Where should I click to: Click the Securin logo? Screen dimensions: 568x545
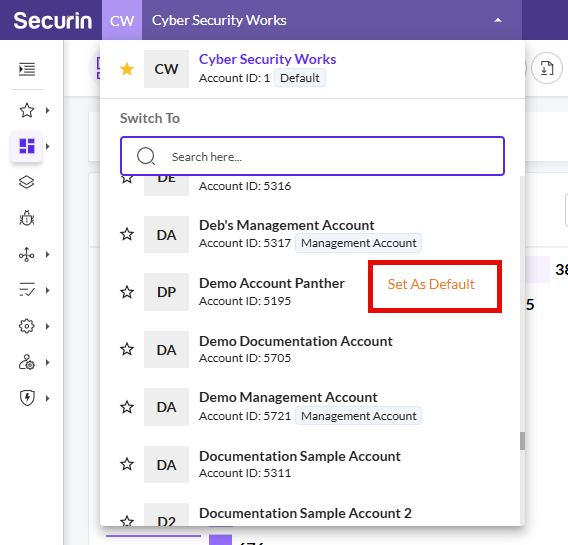point(53,20)
